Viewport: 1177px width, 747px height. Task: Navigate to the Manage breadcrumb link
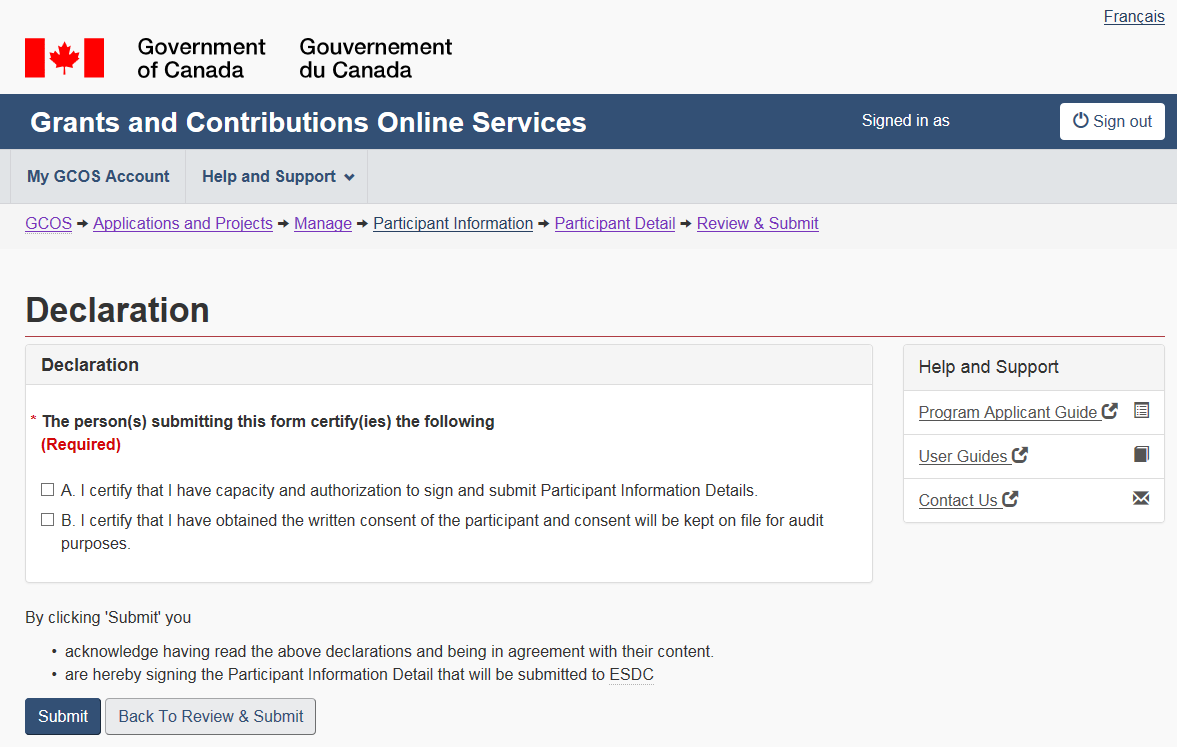coord(322,224)
